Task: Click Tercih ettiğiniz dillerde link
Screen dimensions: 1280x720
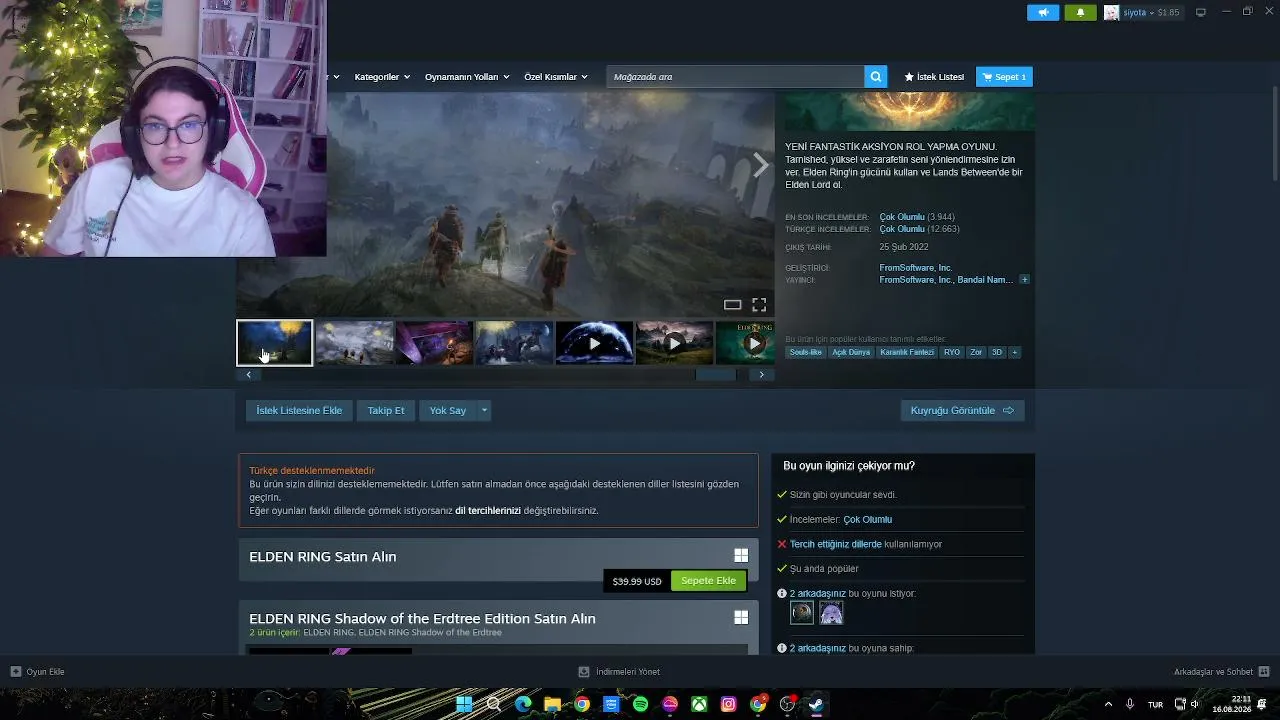Action: (x=836, y=544)
